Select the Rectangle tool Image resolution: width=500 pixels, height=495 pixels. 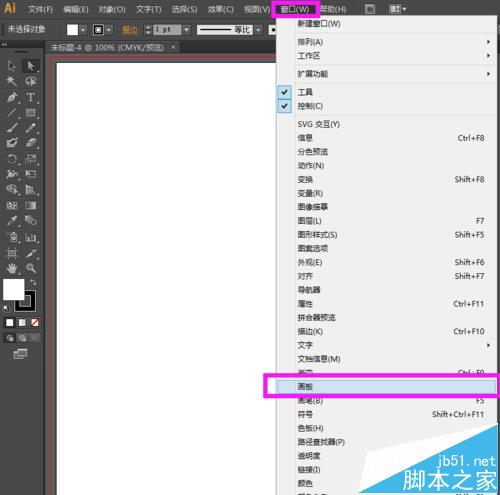[x=31, y=113]
